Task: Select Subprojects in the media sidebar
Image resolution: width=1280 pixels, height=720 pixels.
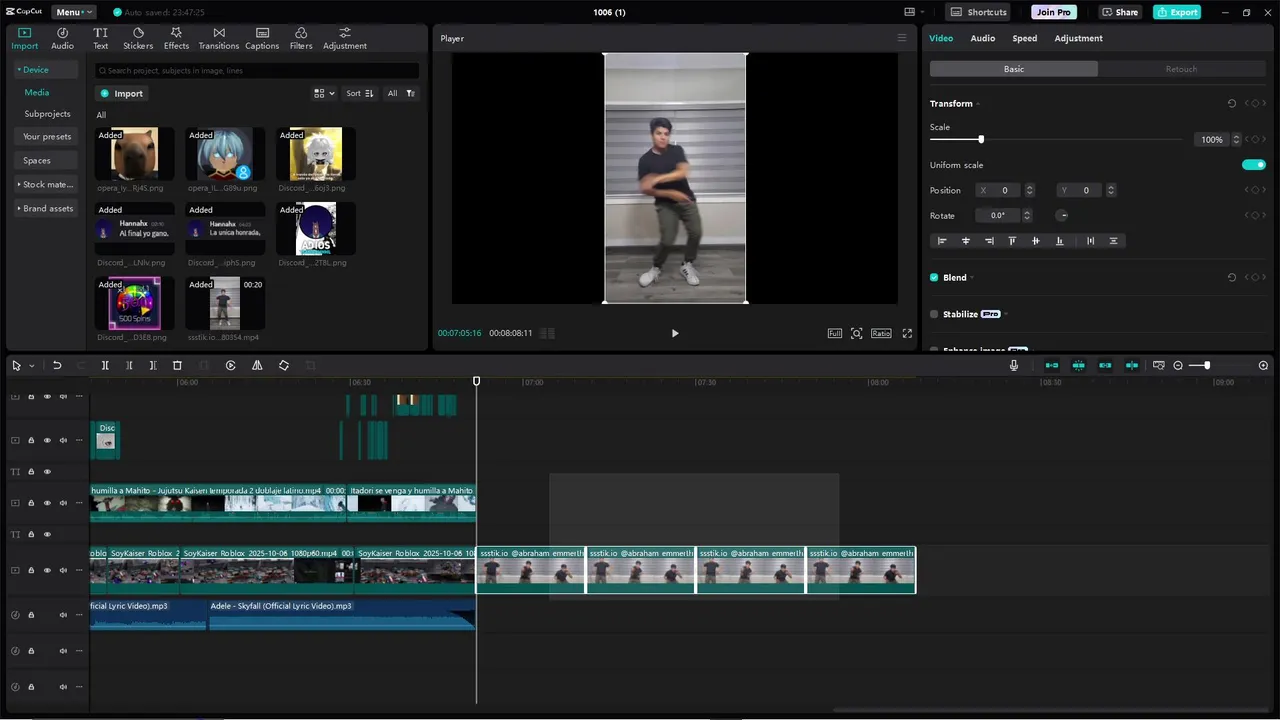Action: click(x=48, y=114)
